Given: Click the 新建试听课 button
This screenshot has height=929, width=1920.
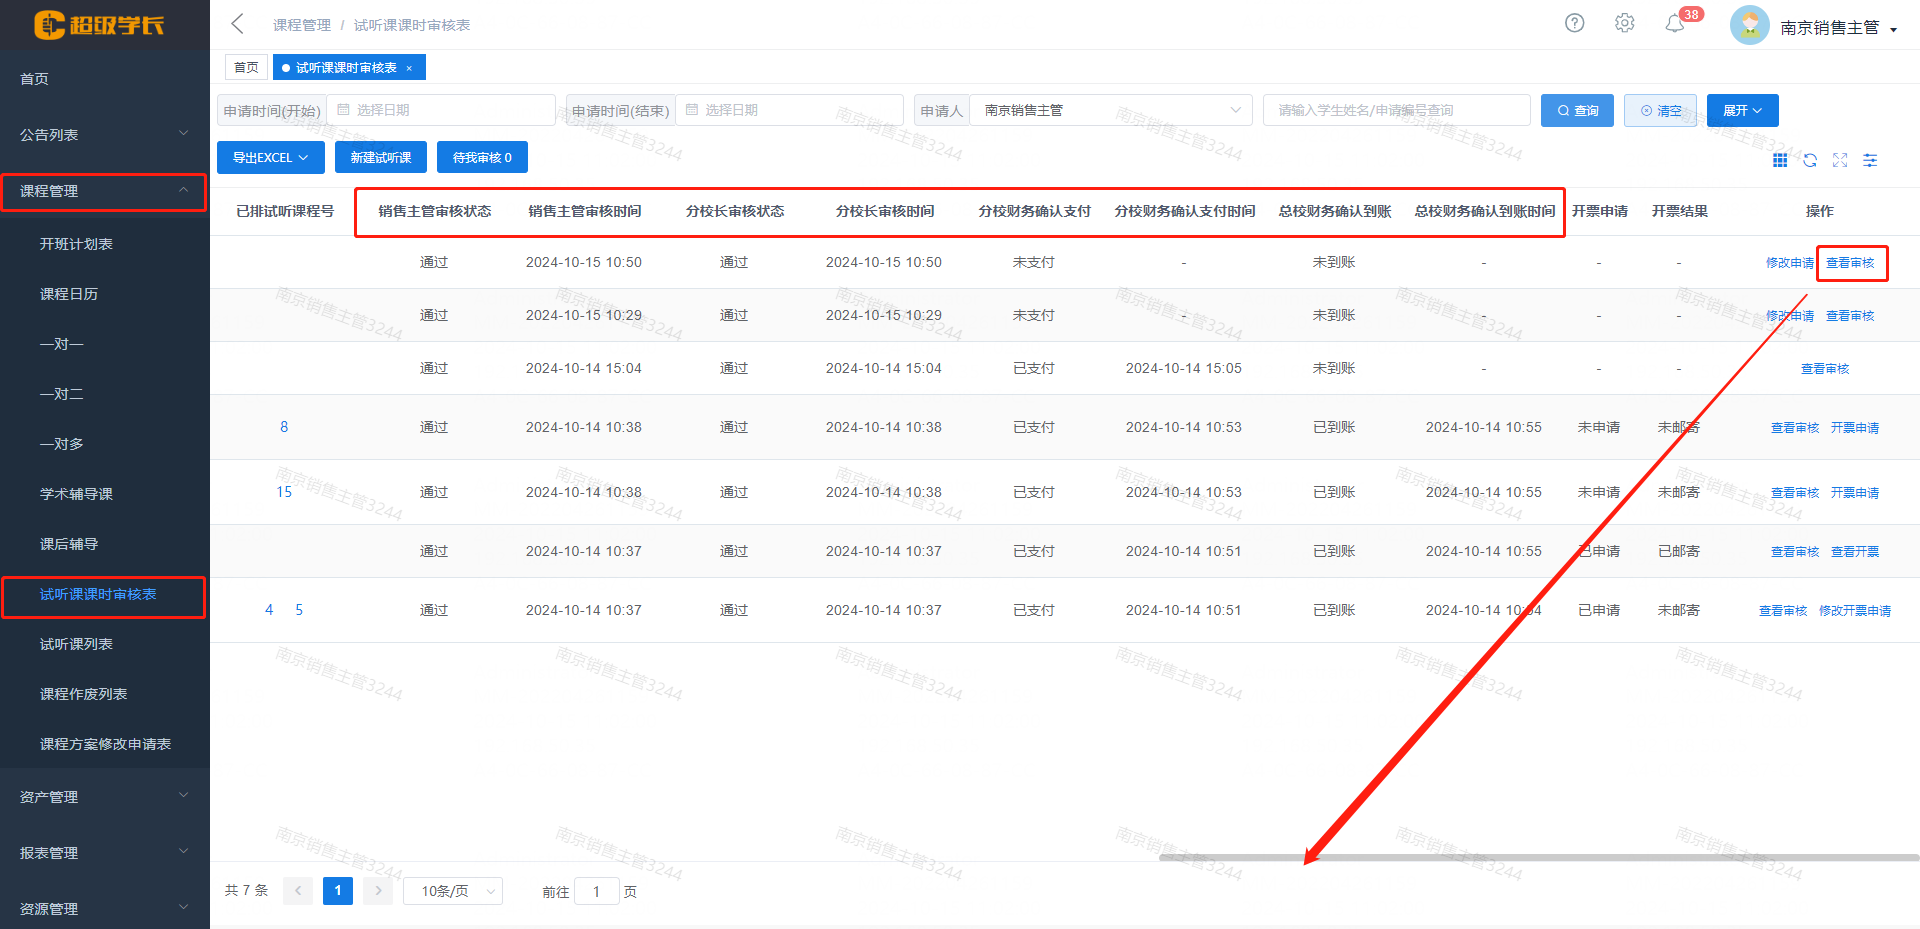Looking at the screenshot, I should tap(381, 157).
